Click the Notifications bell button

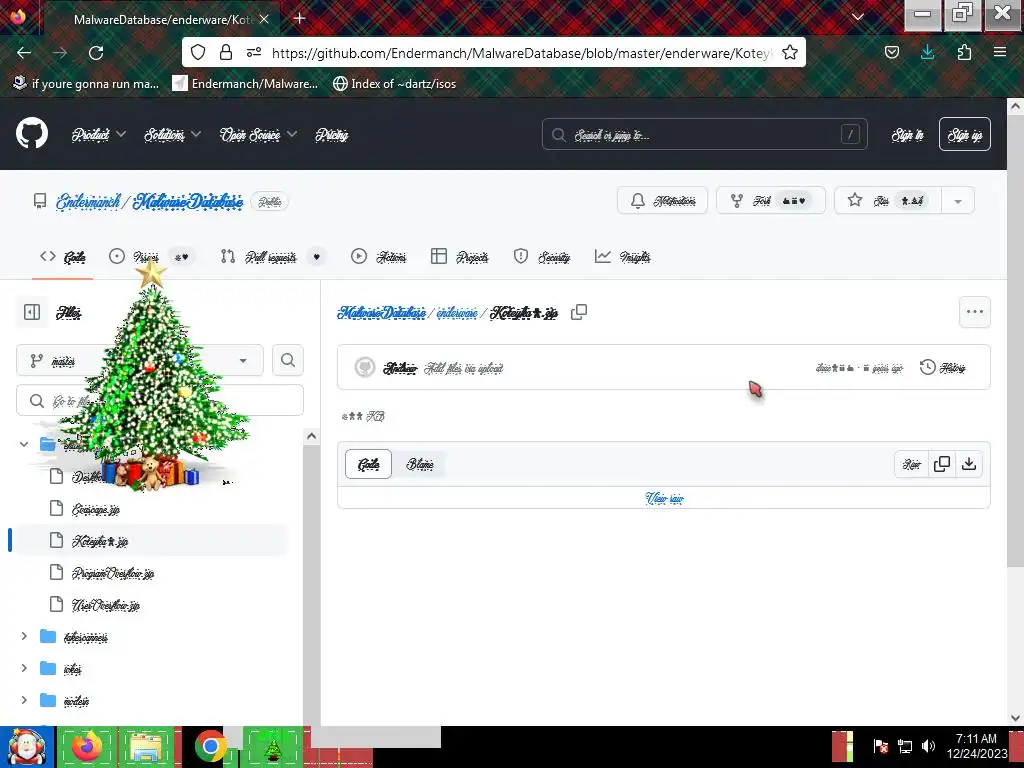(x=662, y=200)
